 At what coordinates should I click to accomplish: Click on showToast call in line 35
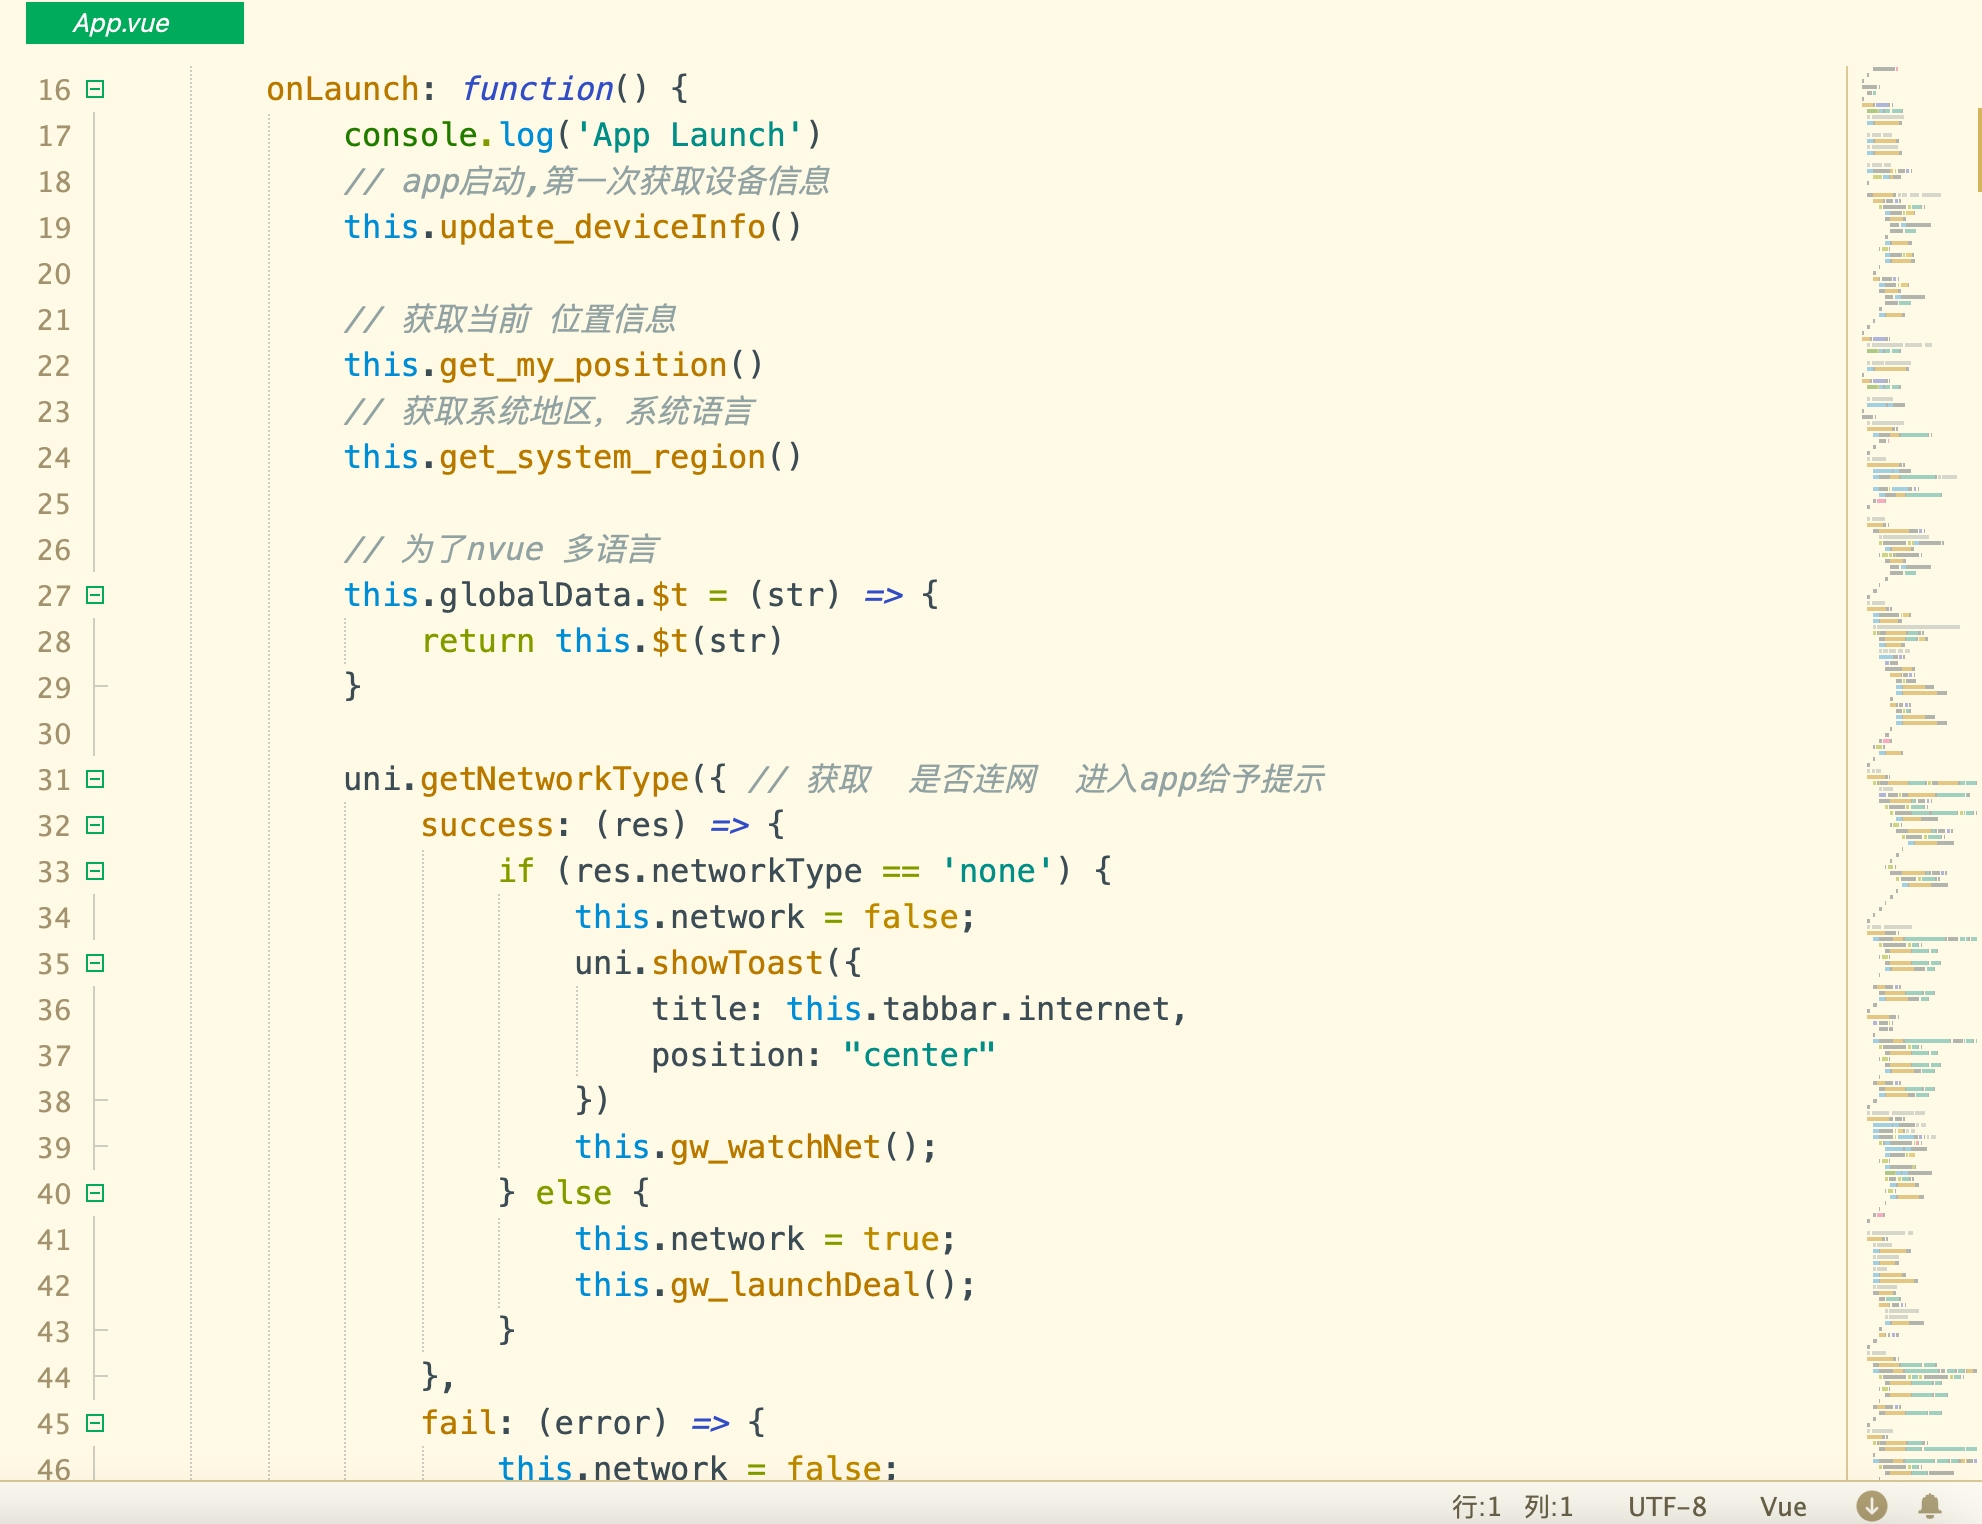pyautogui.click(x=737, y=963)
